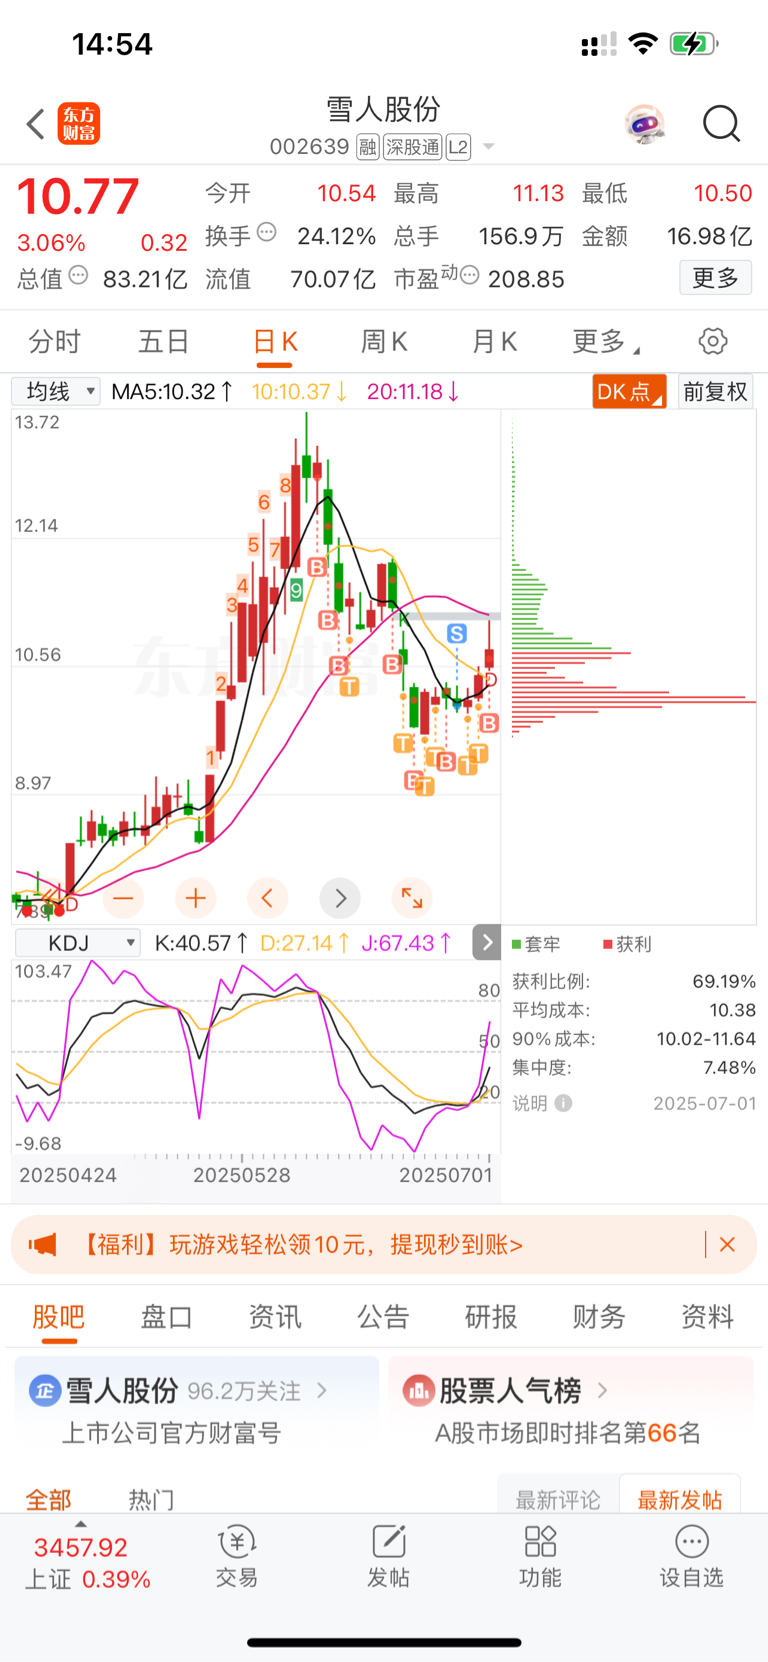The image size is (768, 1662).
Task: Switch to the 资料 tab
Action: point(707,1317)
